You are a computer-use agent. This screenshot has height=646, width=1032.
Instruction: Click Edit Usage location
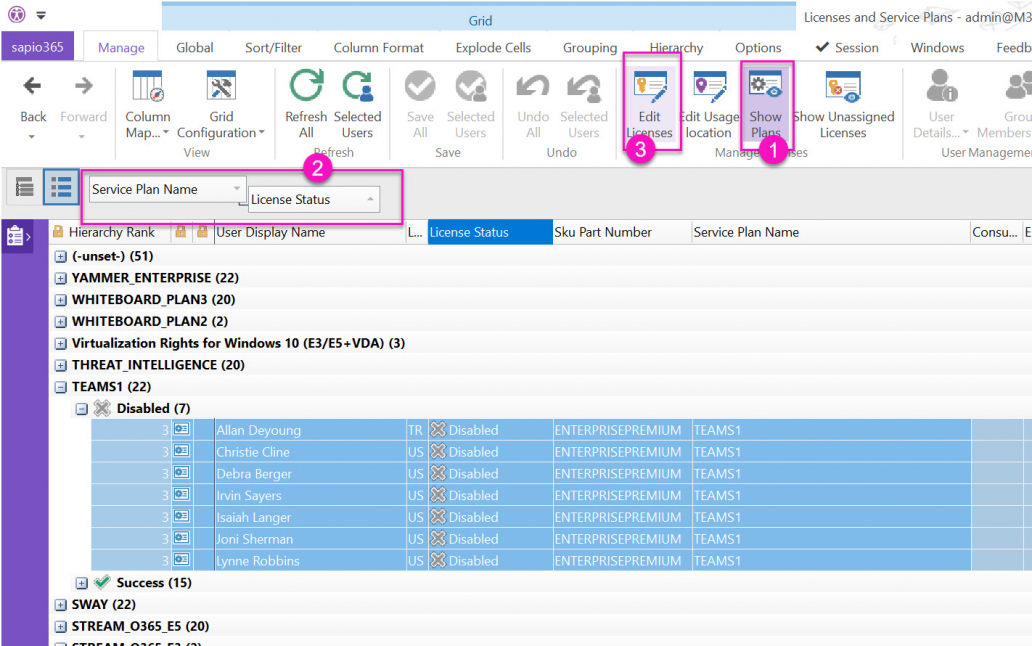tap(709, 105)
